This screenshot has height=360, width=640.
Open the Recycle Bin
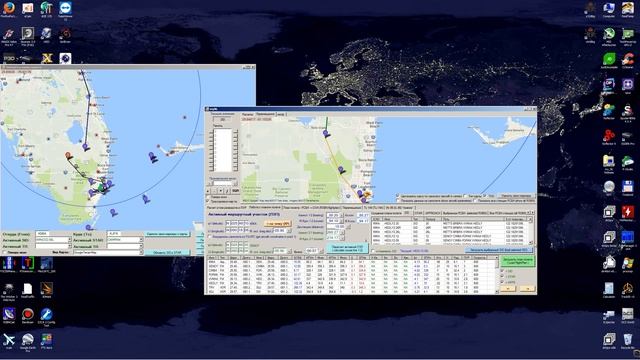628,341
